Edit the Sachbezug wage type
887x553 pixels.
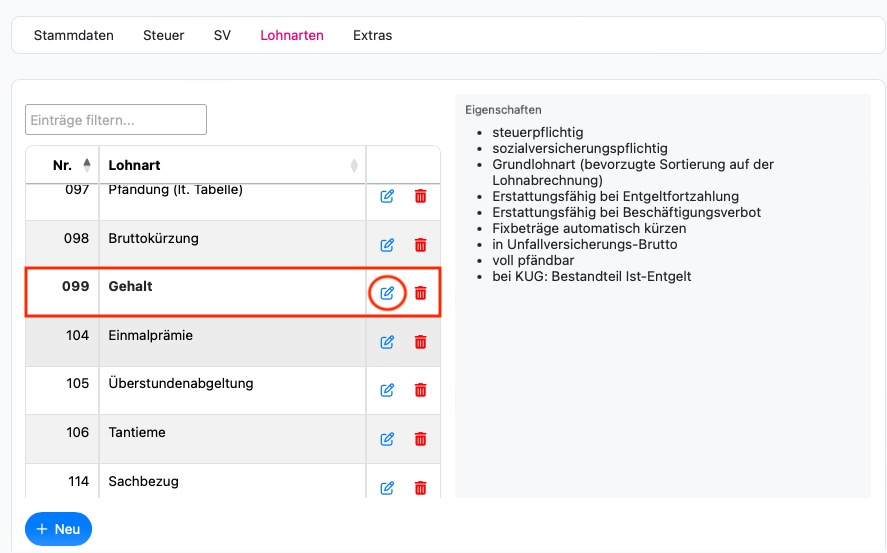(x=387, y=488)
